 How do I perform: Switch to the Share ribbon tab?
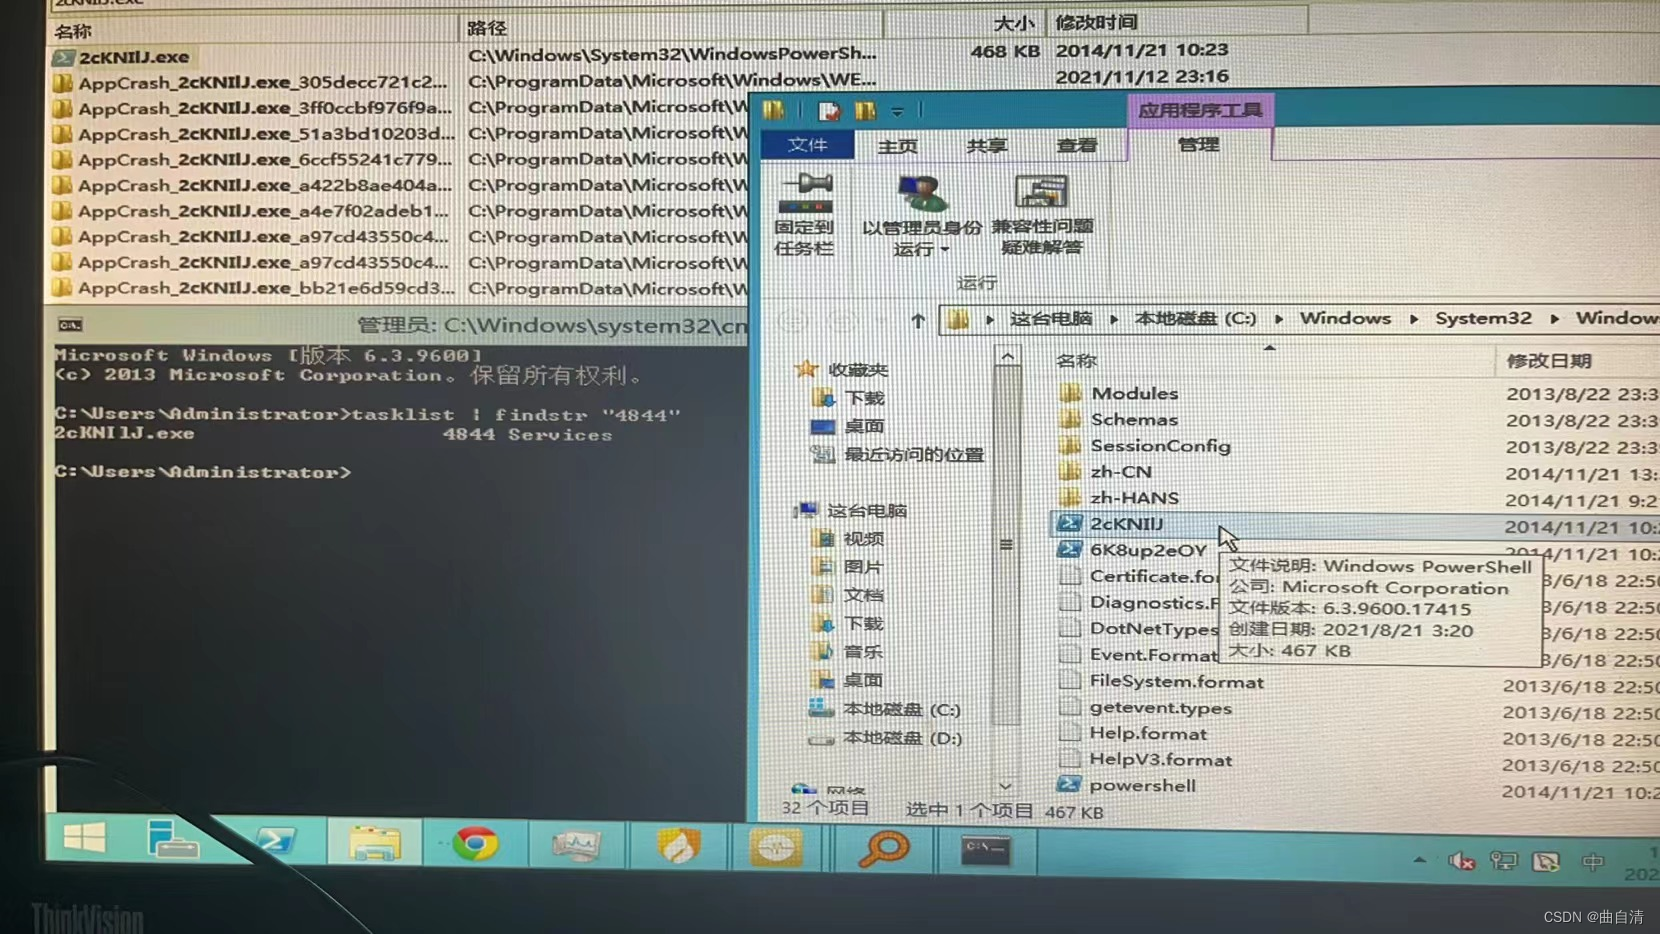[986, 146]
